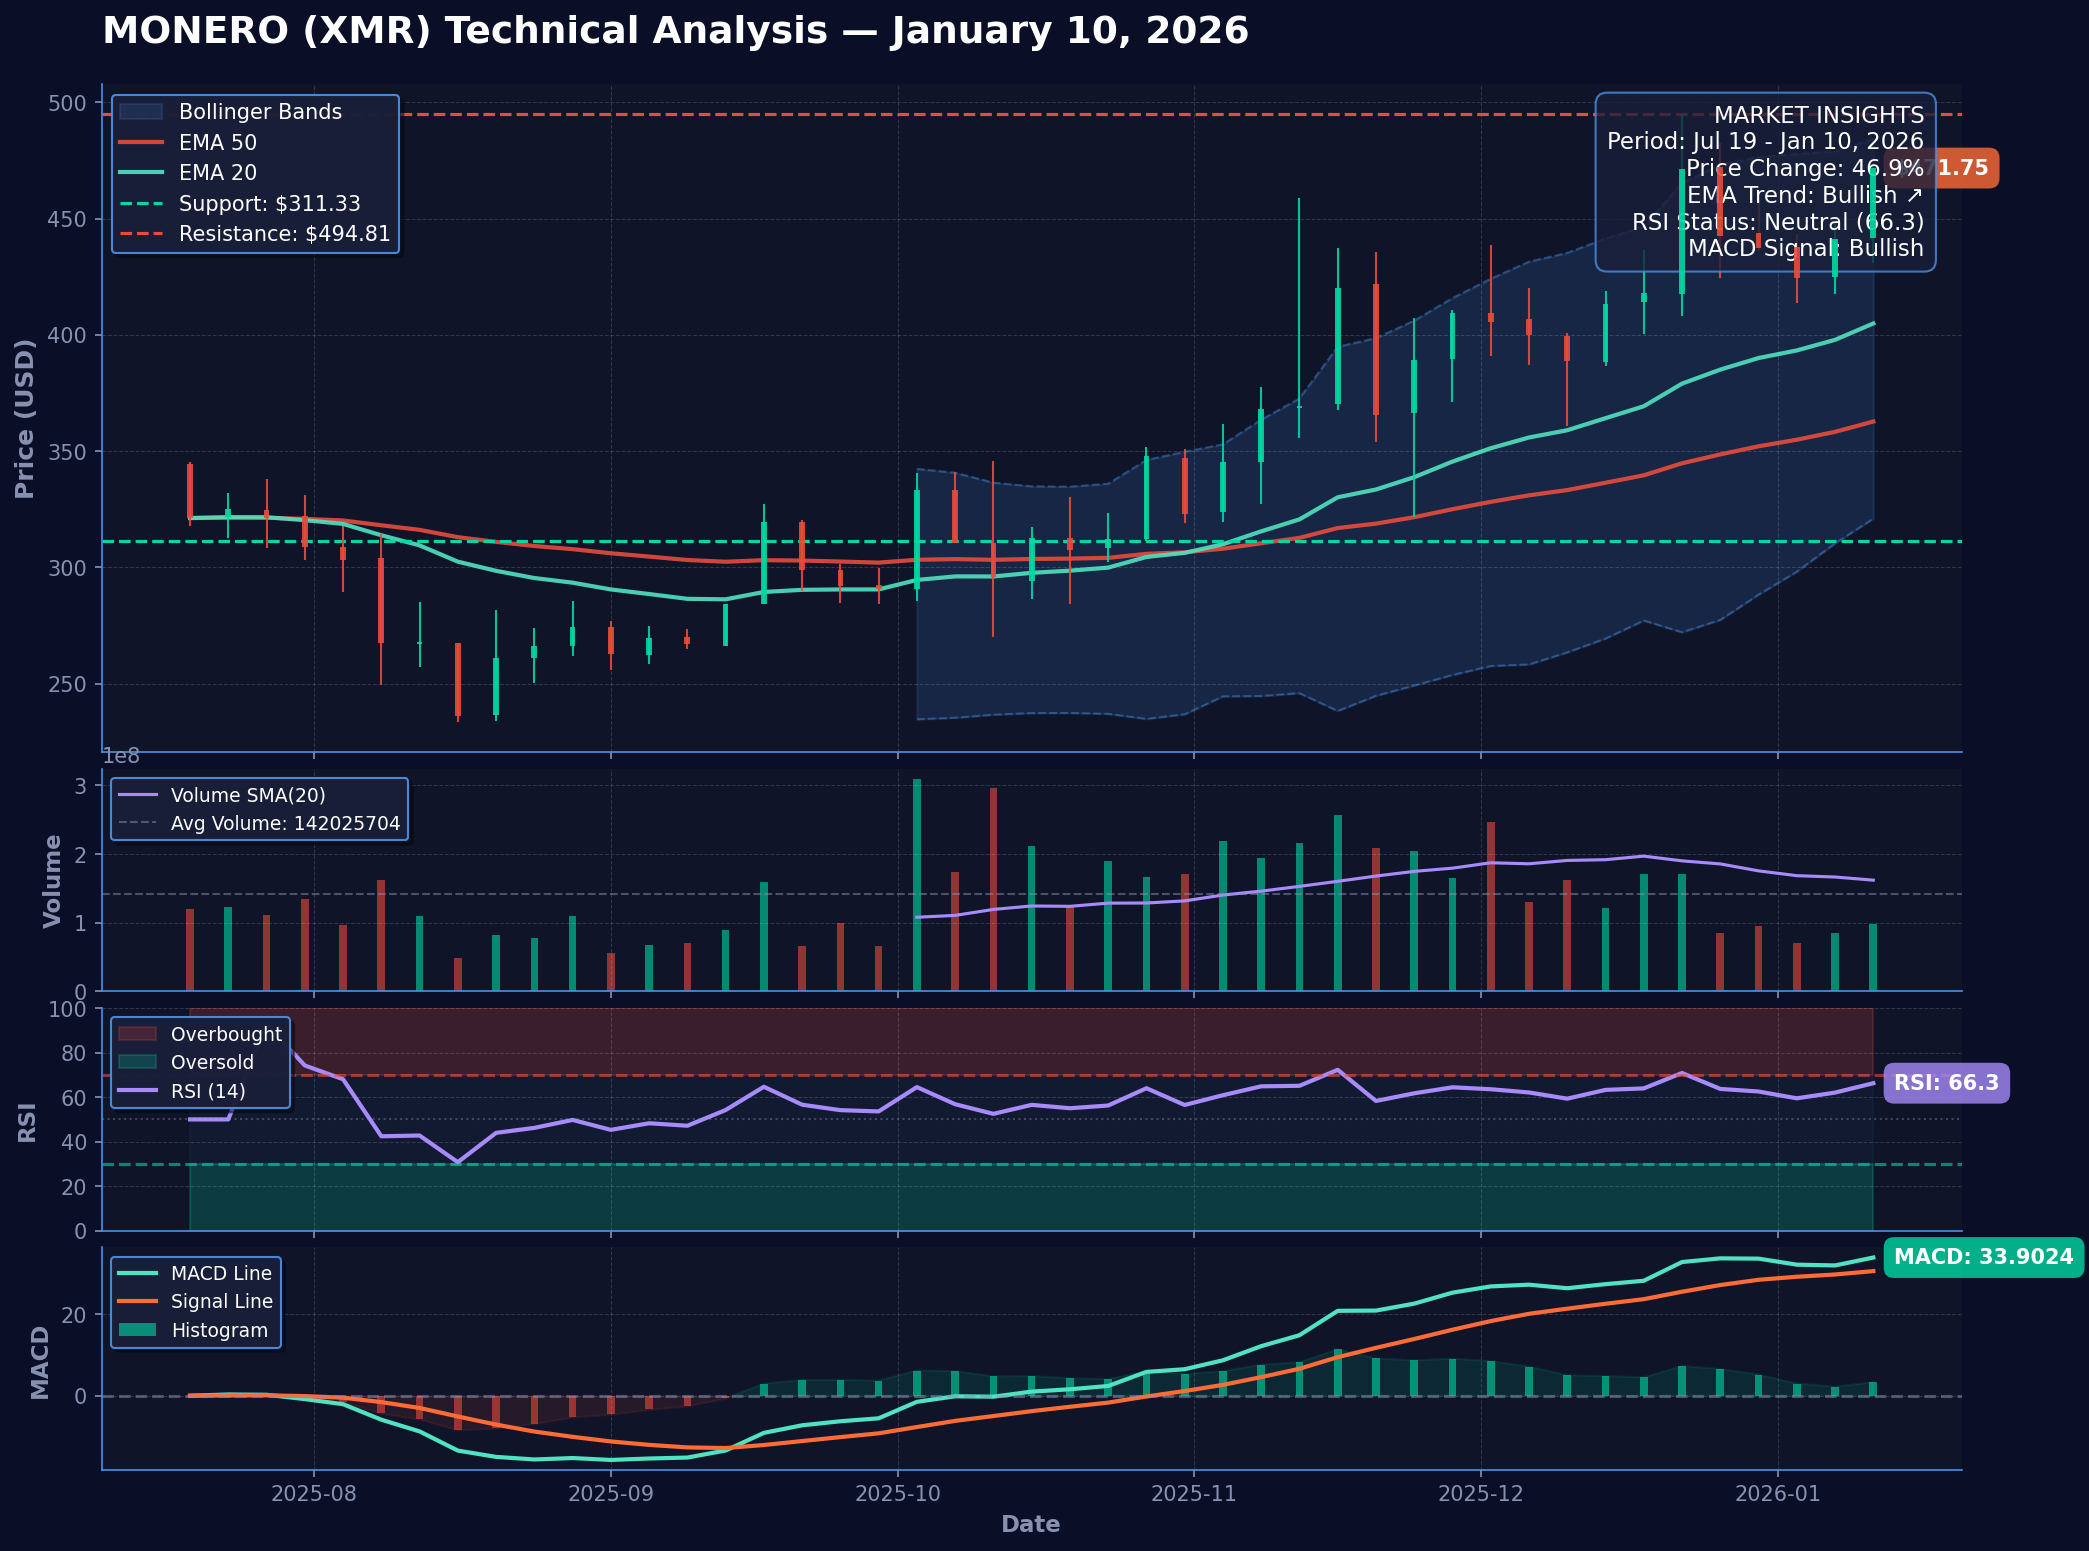Click the Histogram legend swatch

pos(137,1330)
